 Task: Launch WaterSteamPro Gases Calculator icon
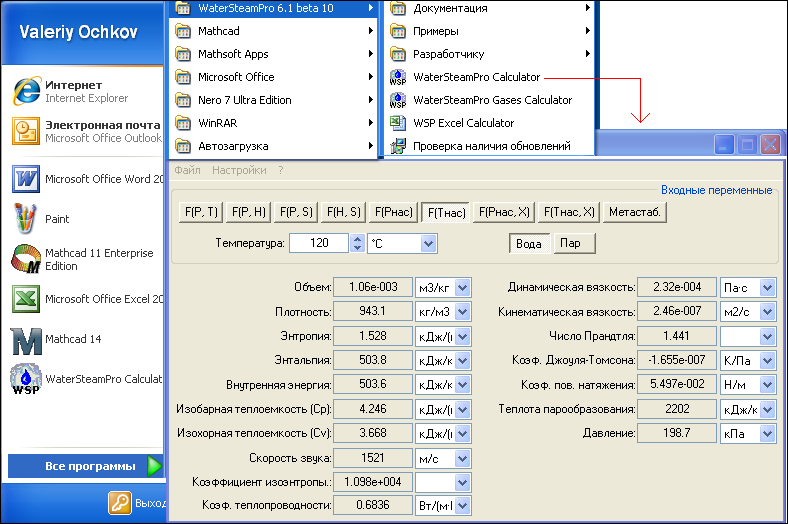(x=398, y=100)
